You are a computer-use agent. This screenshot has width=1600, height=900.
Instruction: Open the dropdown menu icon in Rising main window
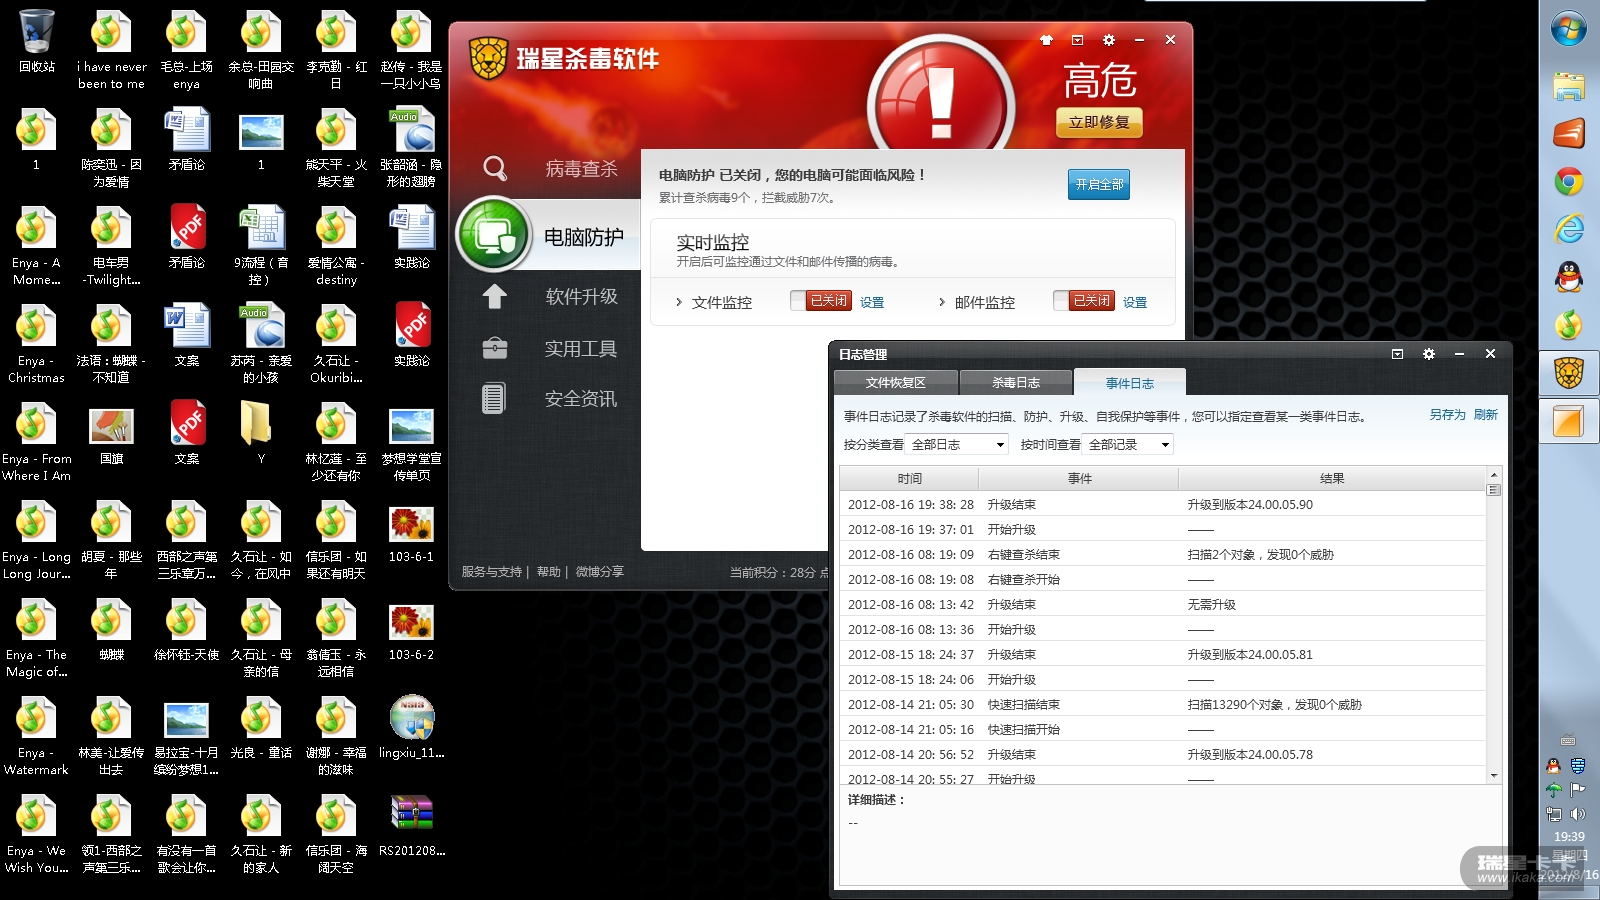click(1077, 40)
